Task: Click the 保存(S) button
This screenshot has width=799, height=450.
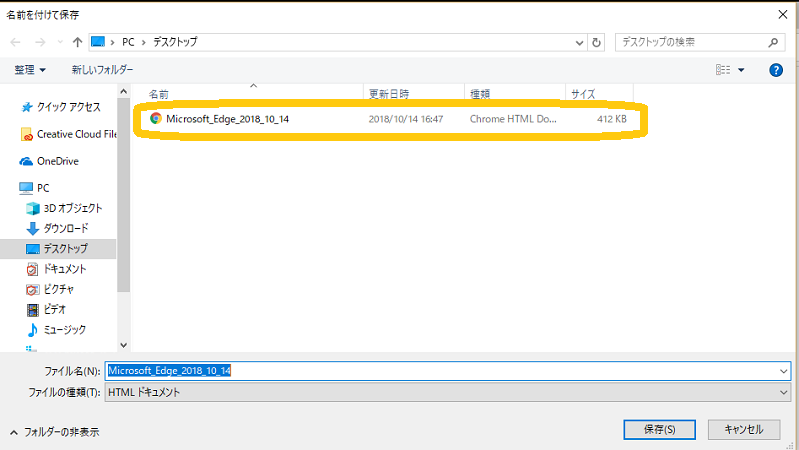Action: tap(659, 430)
